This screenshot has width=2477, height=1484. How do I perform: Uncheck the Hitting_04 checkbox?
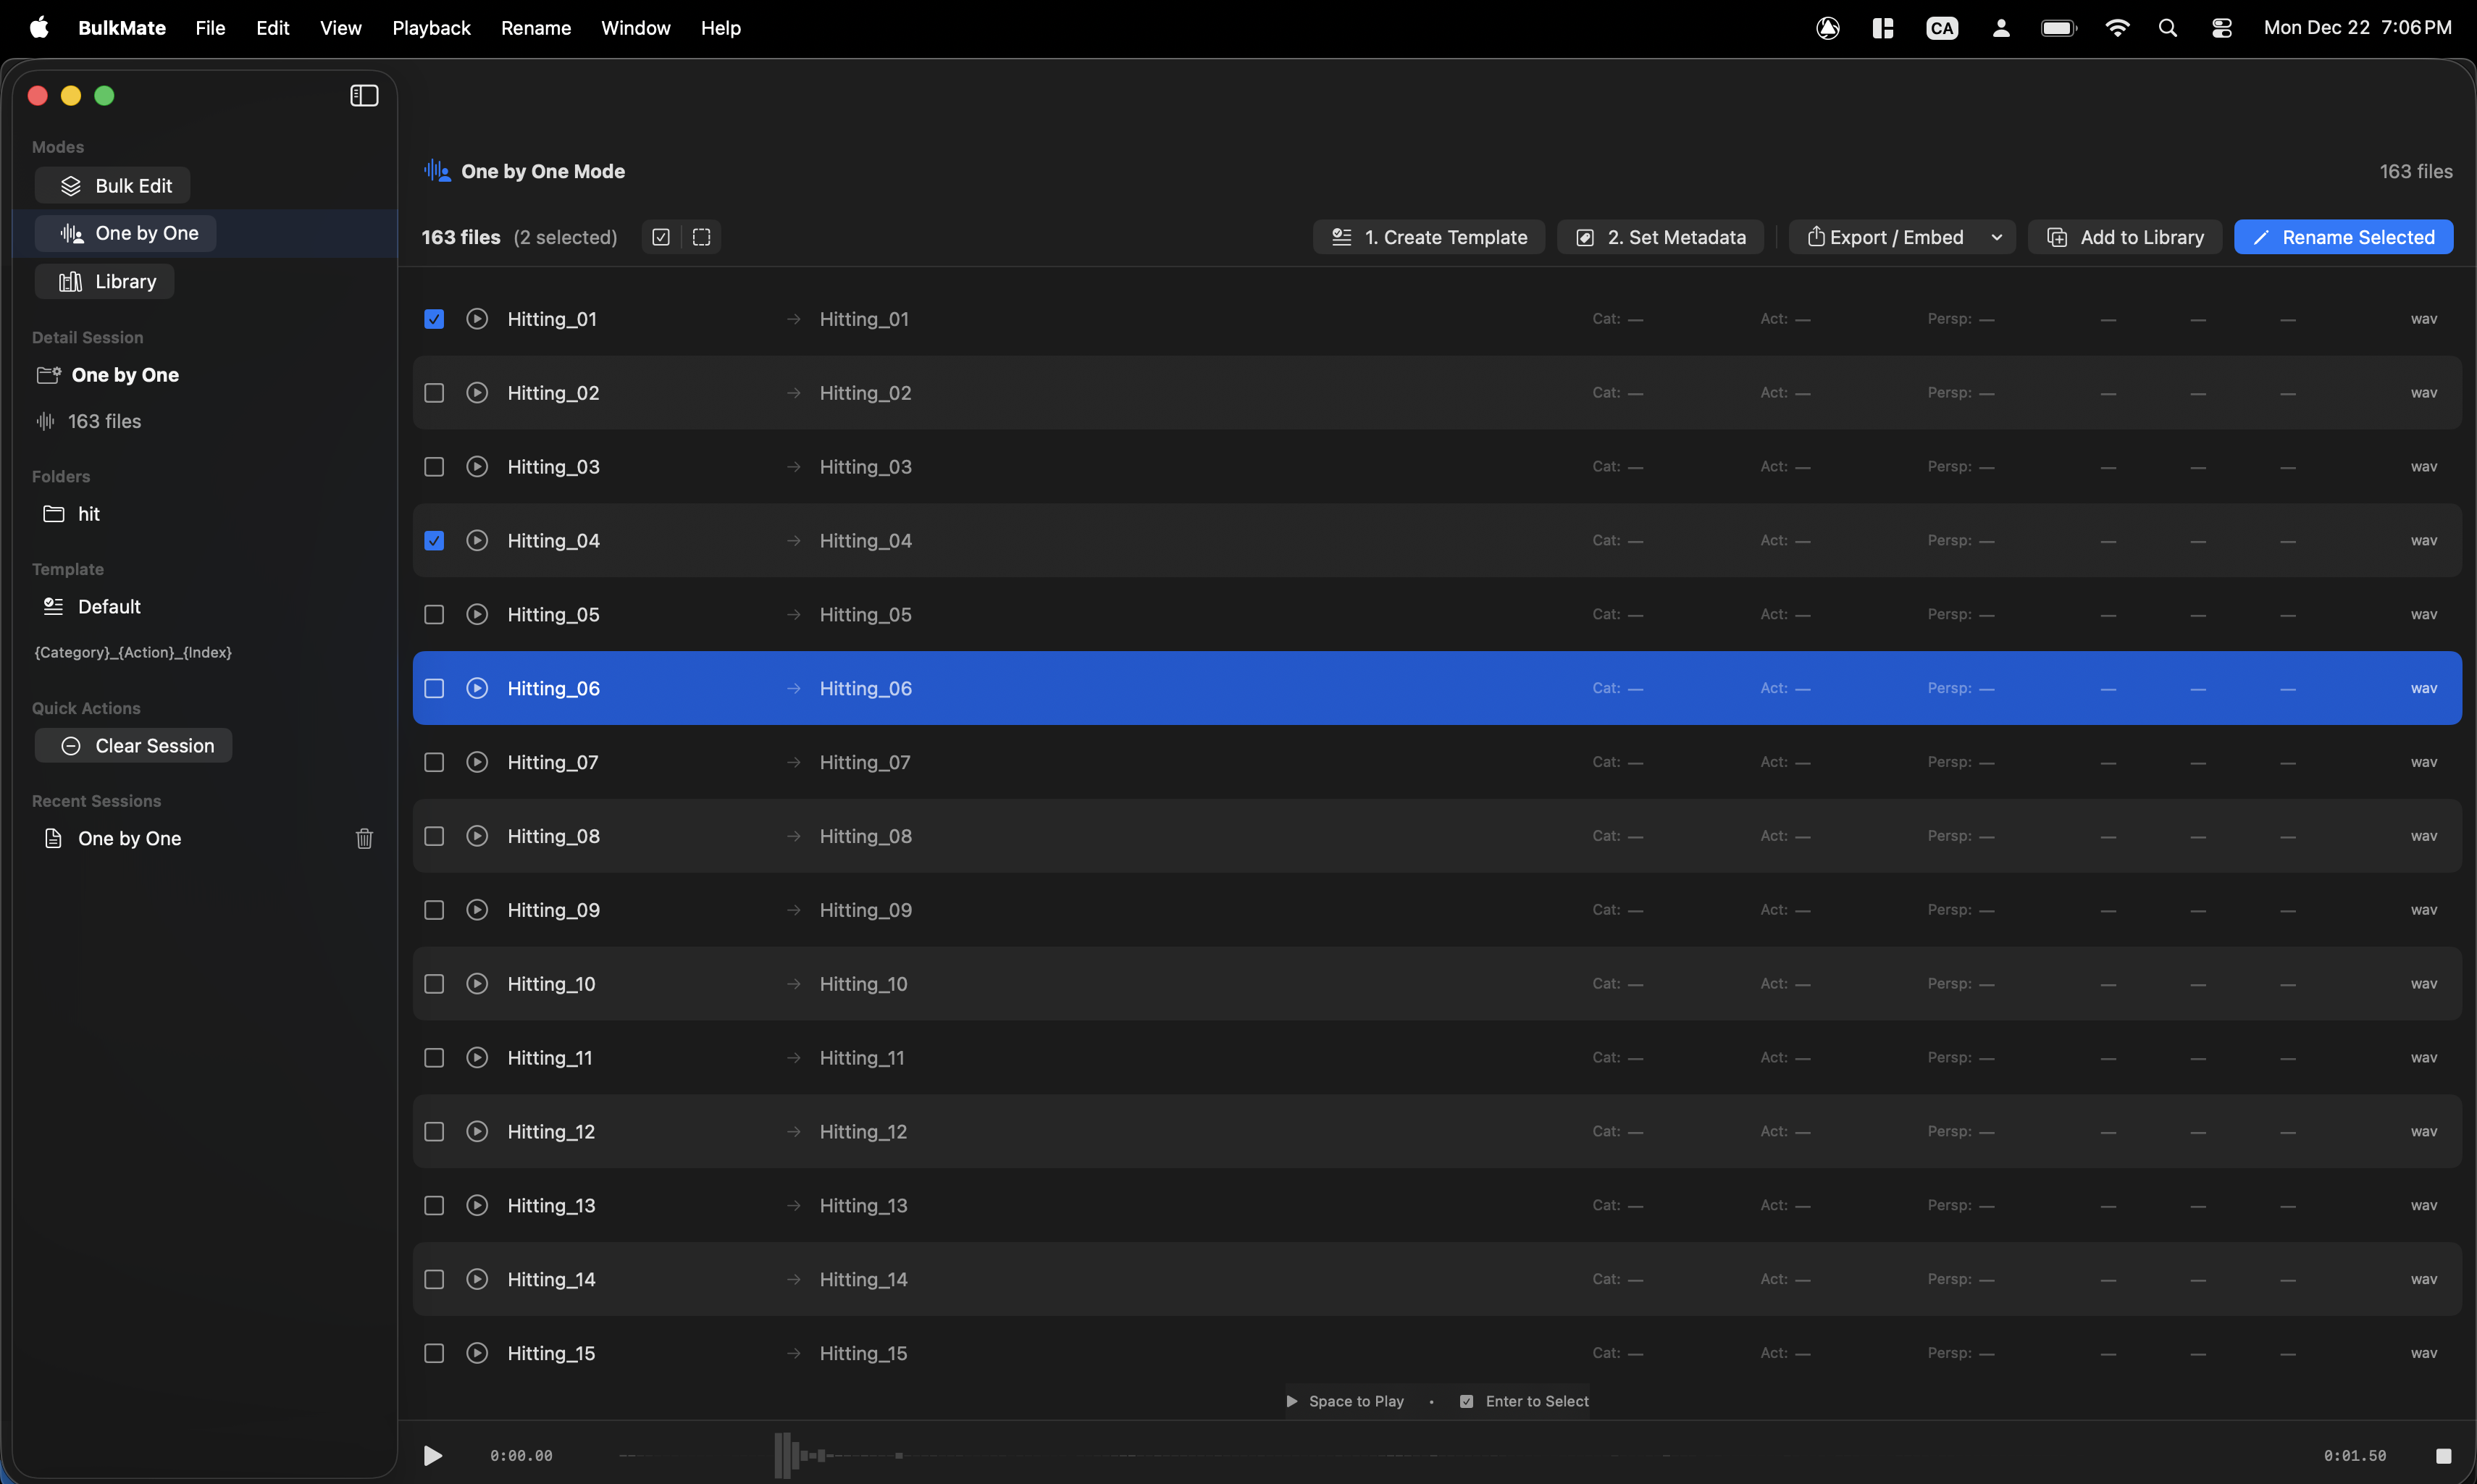tap(434, 541)
